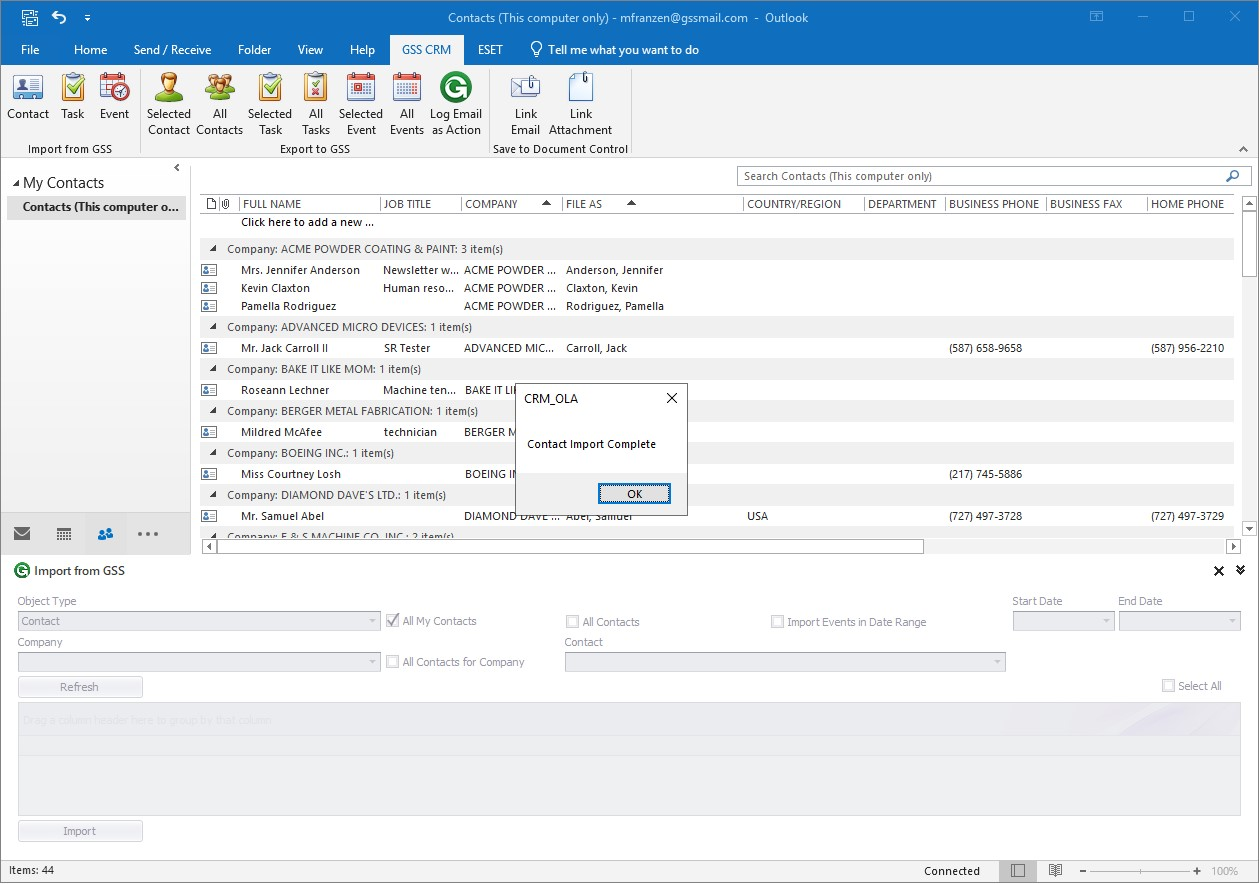
Task: Export Selected Task to GSS
Action: tap(270, 104)
